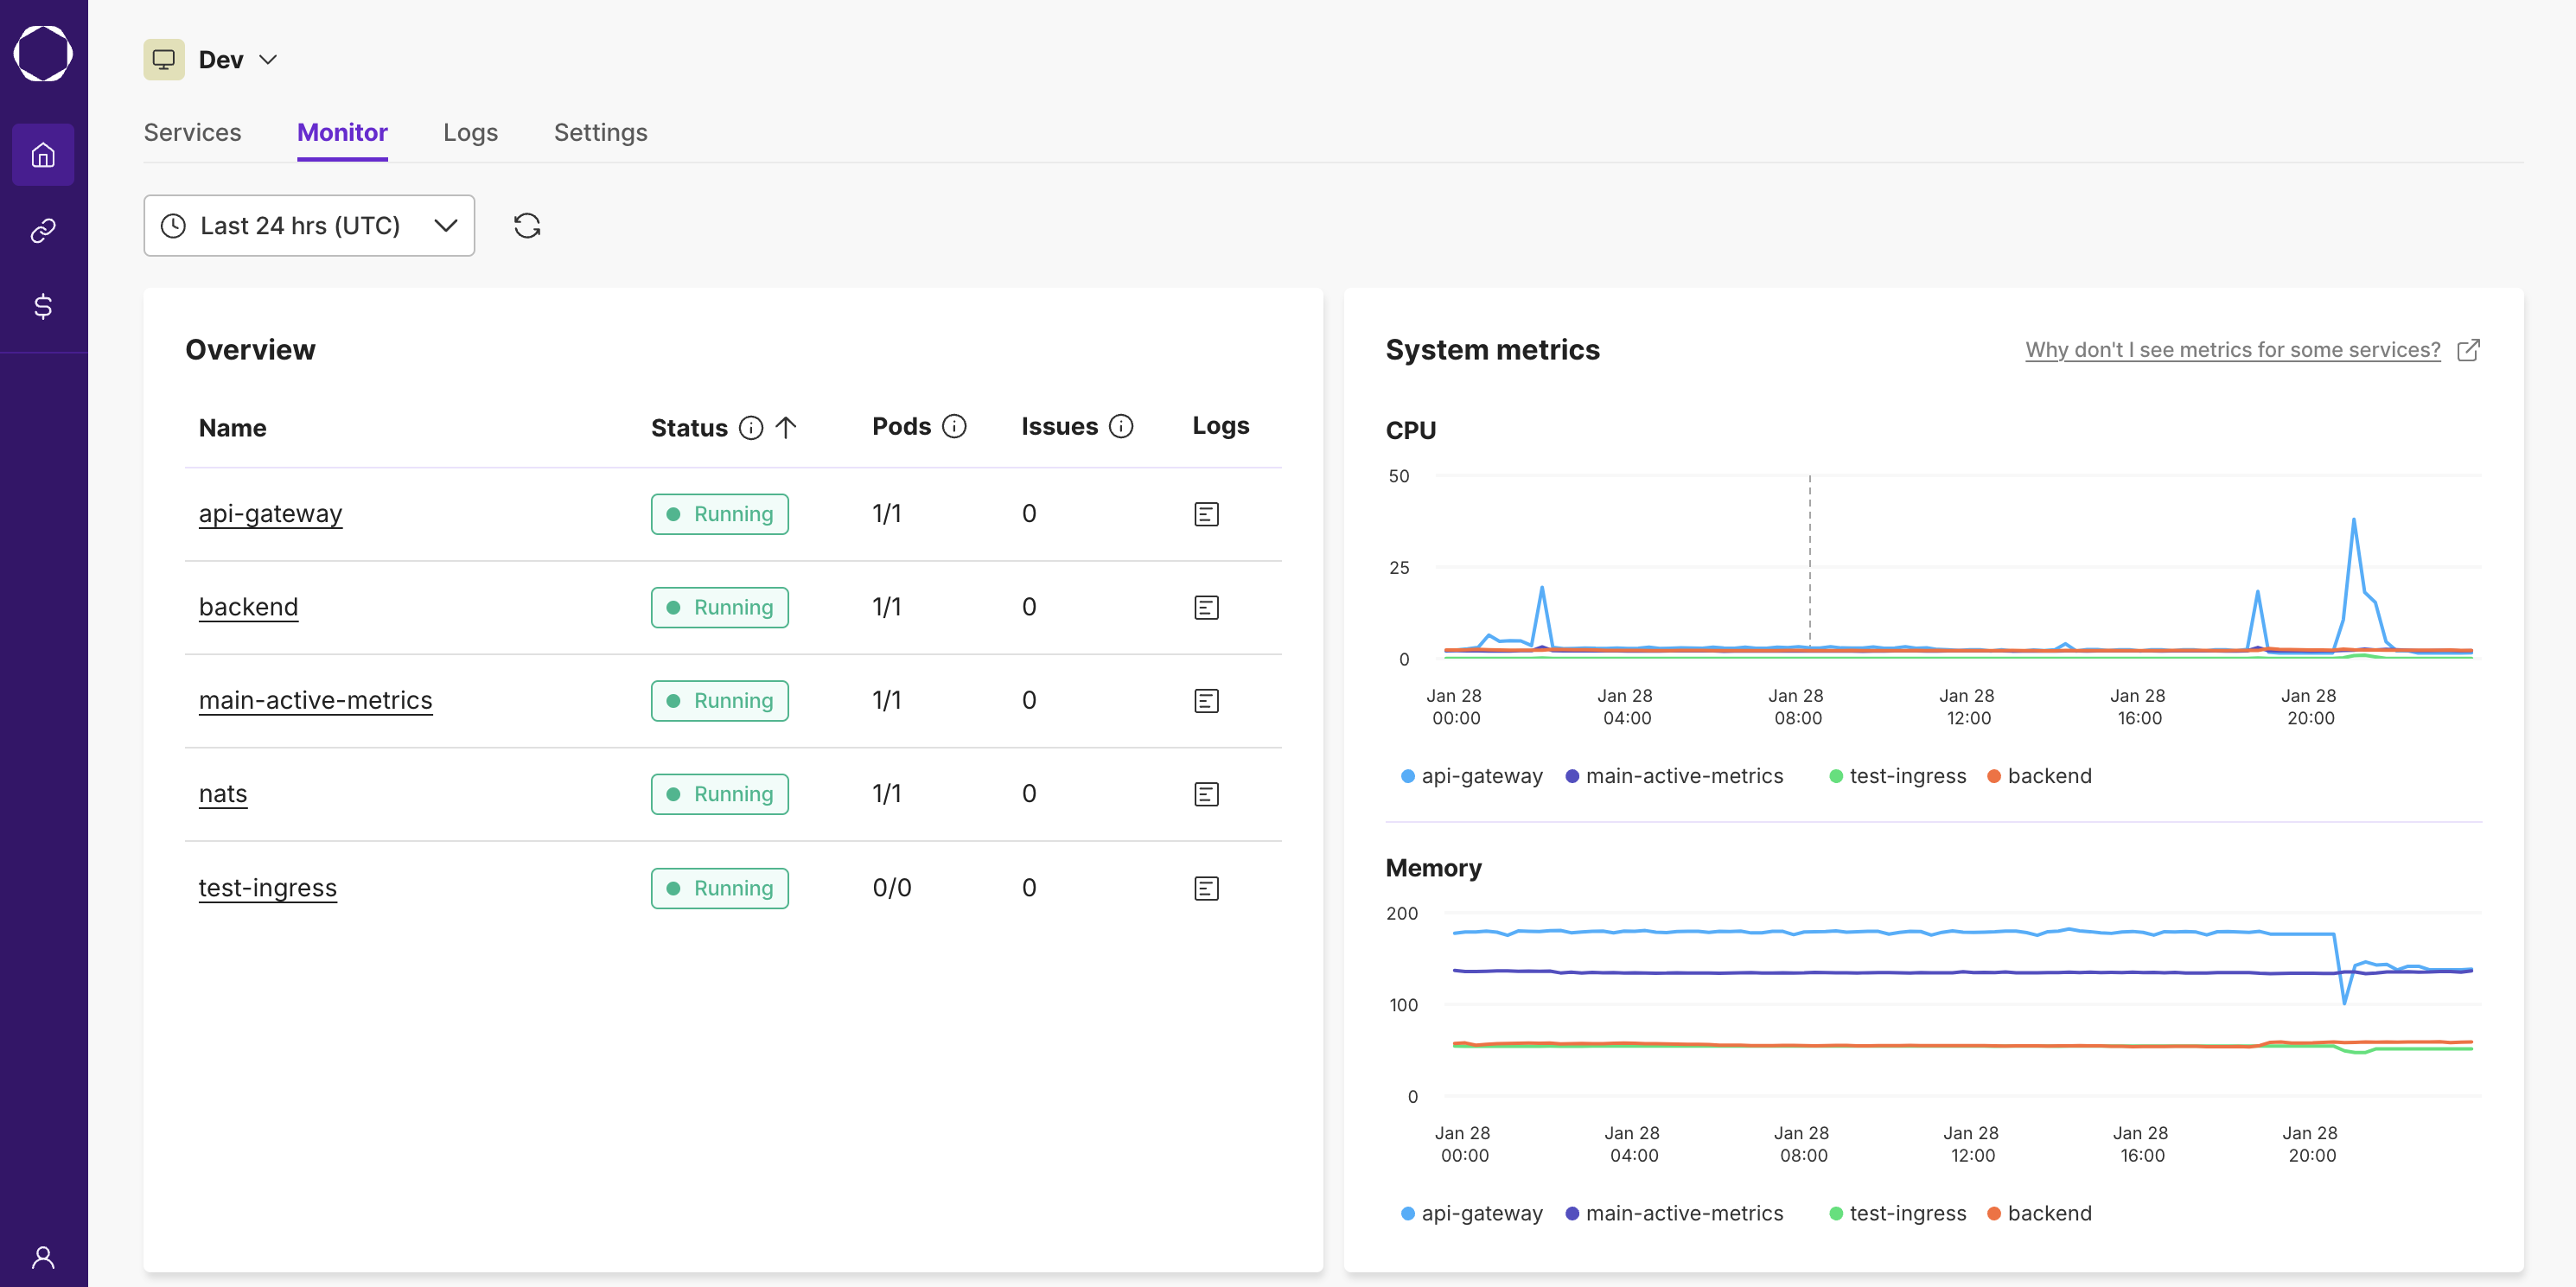Image resolution: width=2576 pixels, height=1287 pixels.
Task: Click the dashed vertical marker in CPU chart
Action: (x=1809, y=561)
